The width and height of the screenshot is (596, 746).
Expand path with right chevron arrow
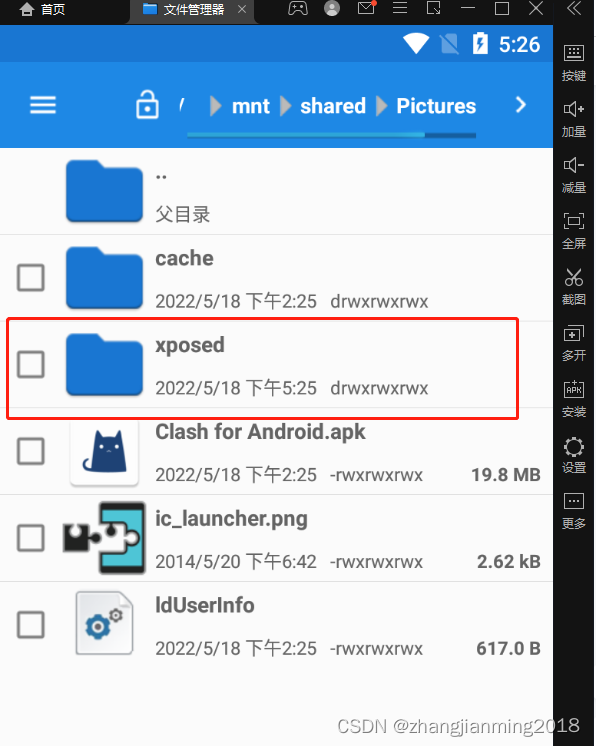[521, 105]
